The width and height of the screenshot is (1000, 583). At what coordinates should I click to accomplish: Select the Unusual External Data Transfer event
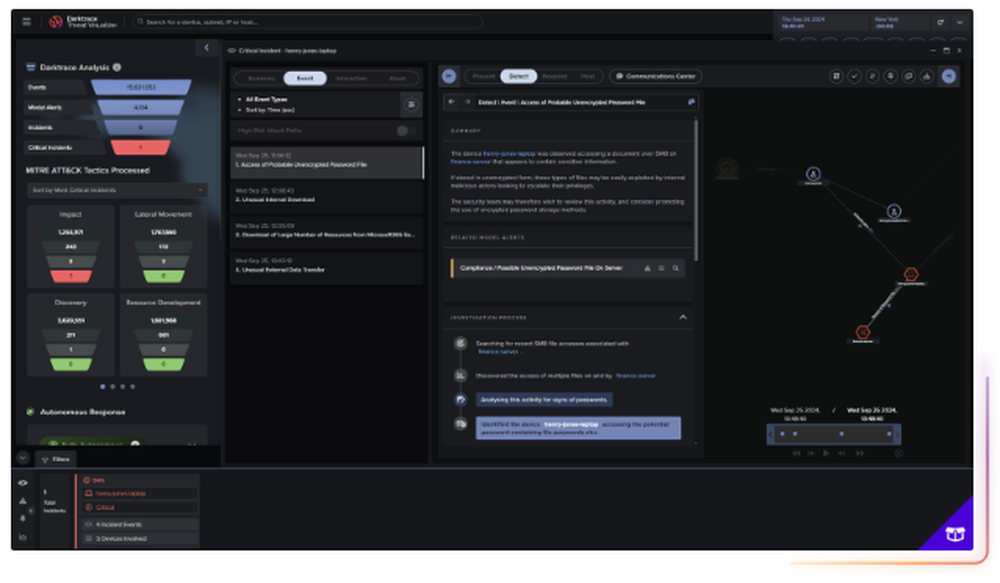point(327,266)
